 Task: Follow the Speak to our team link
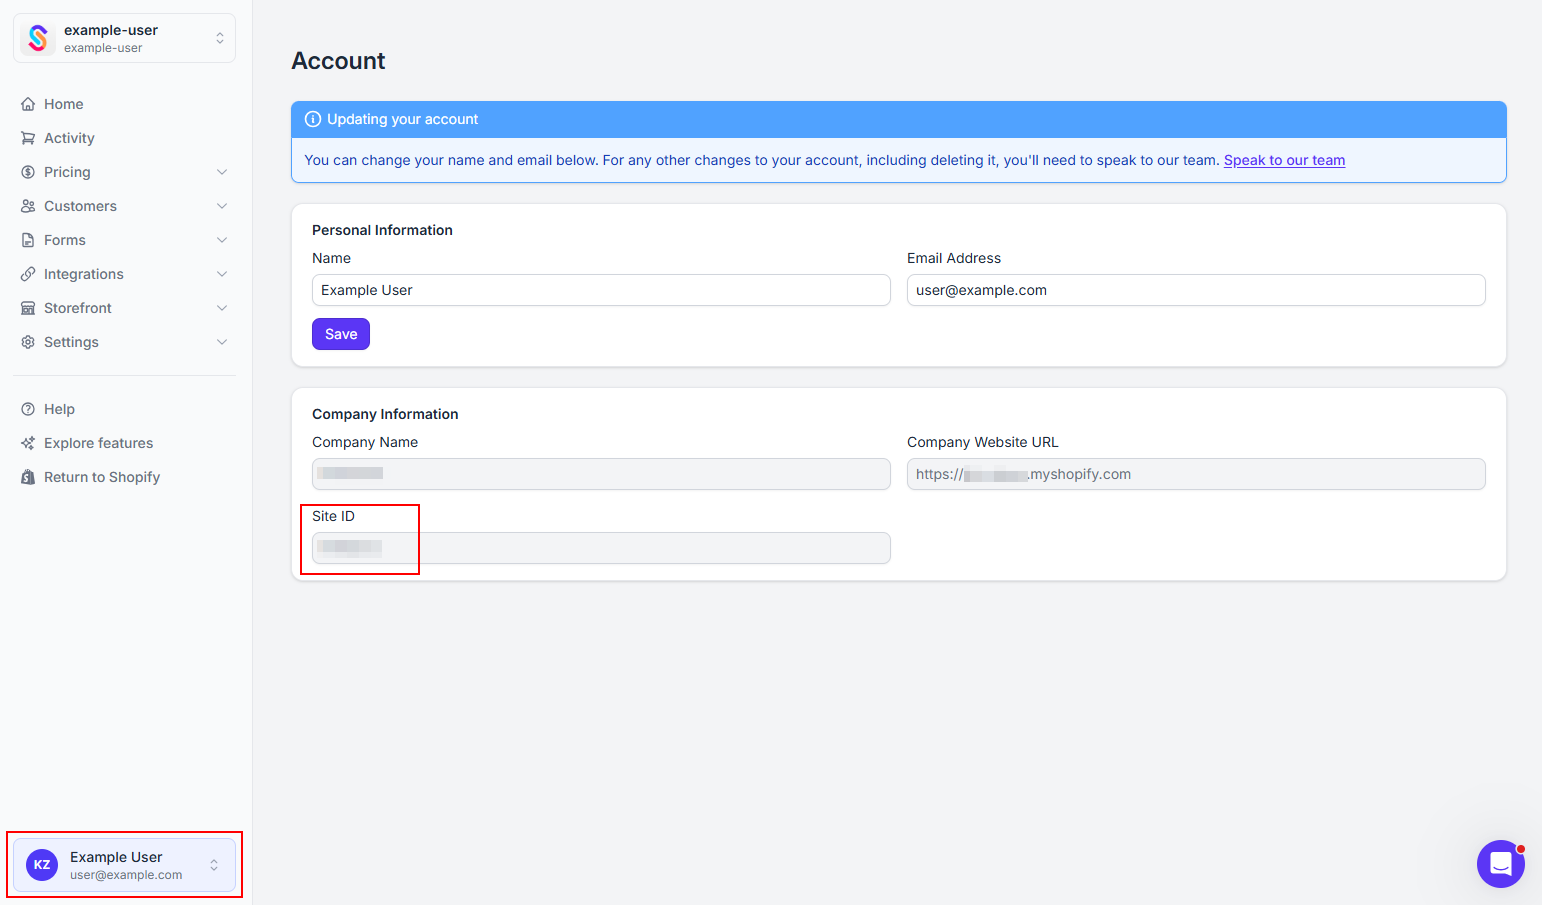point(1284,160)
